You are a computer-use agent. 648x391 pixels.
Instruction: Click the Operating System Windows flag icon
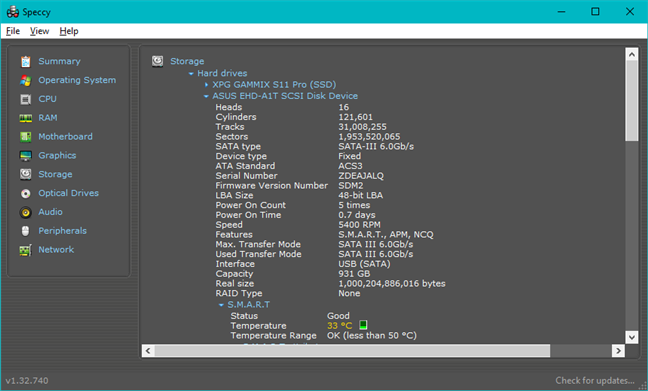26,80
